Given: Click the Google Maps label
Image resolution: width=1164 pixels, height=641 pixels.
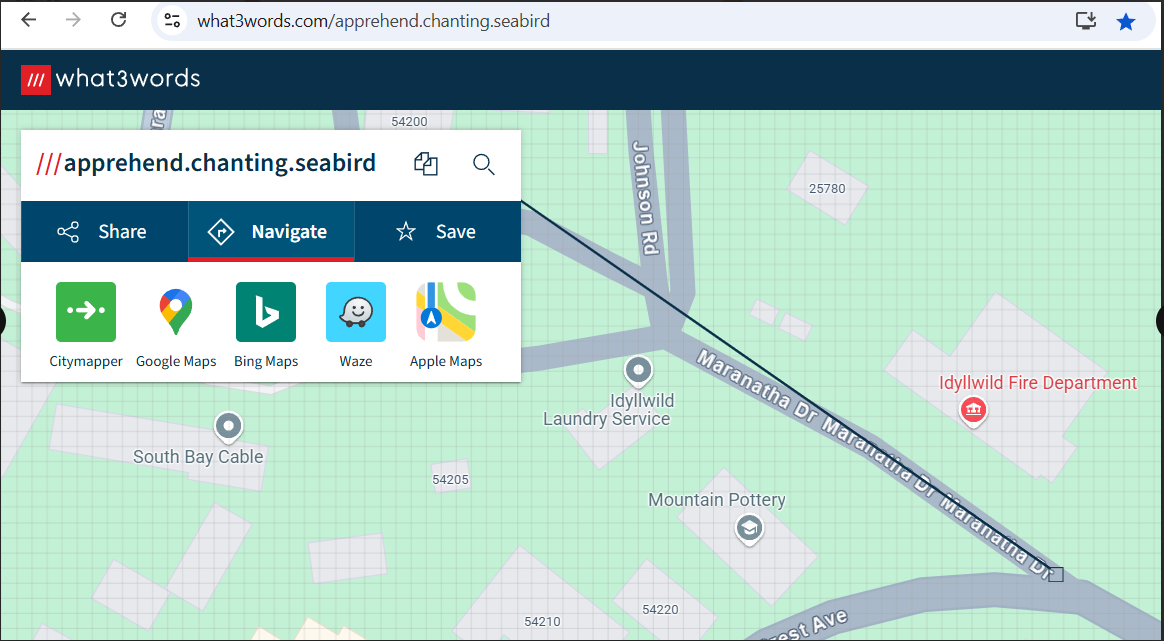Looking at the screenshot, I should (x=176, y=362).
